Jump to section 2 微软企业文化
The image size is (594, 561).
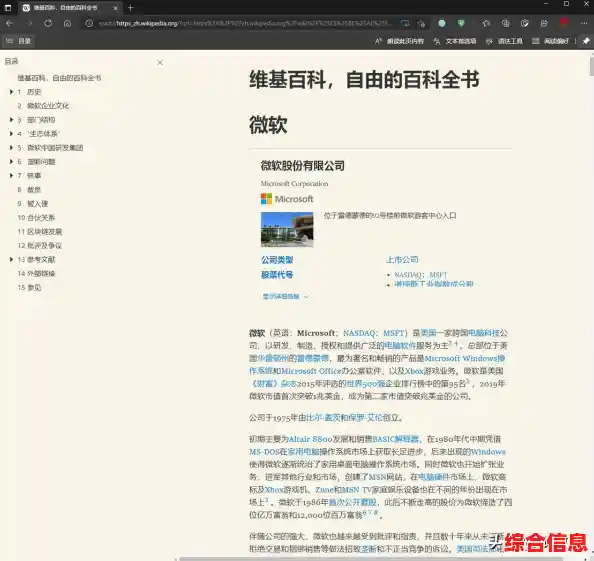[x=43, y=106]
